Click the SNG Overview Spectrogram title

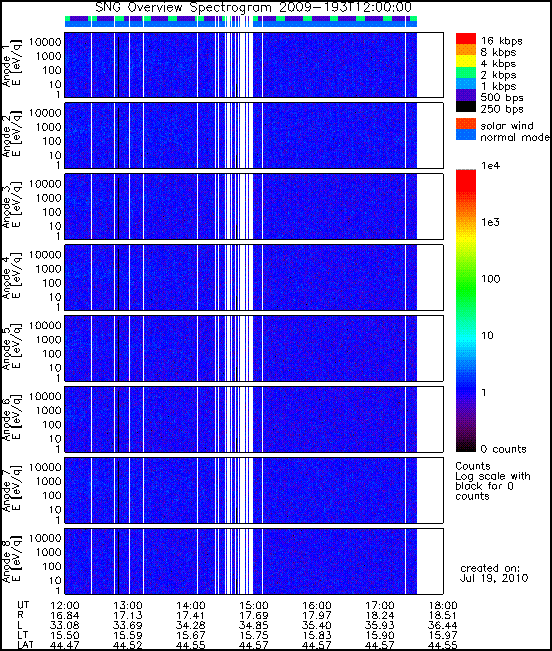coord(254,7)
